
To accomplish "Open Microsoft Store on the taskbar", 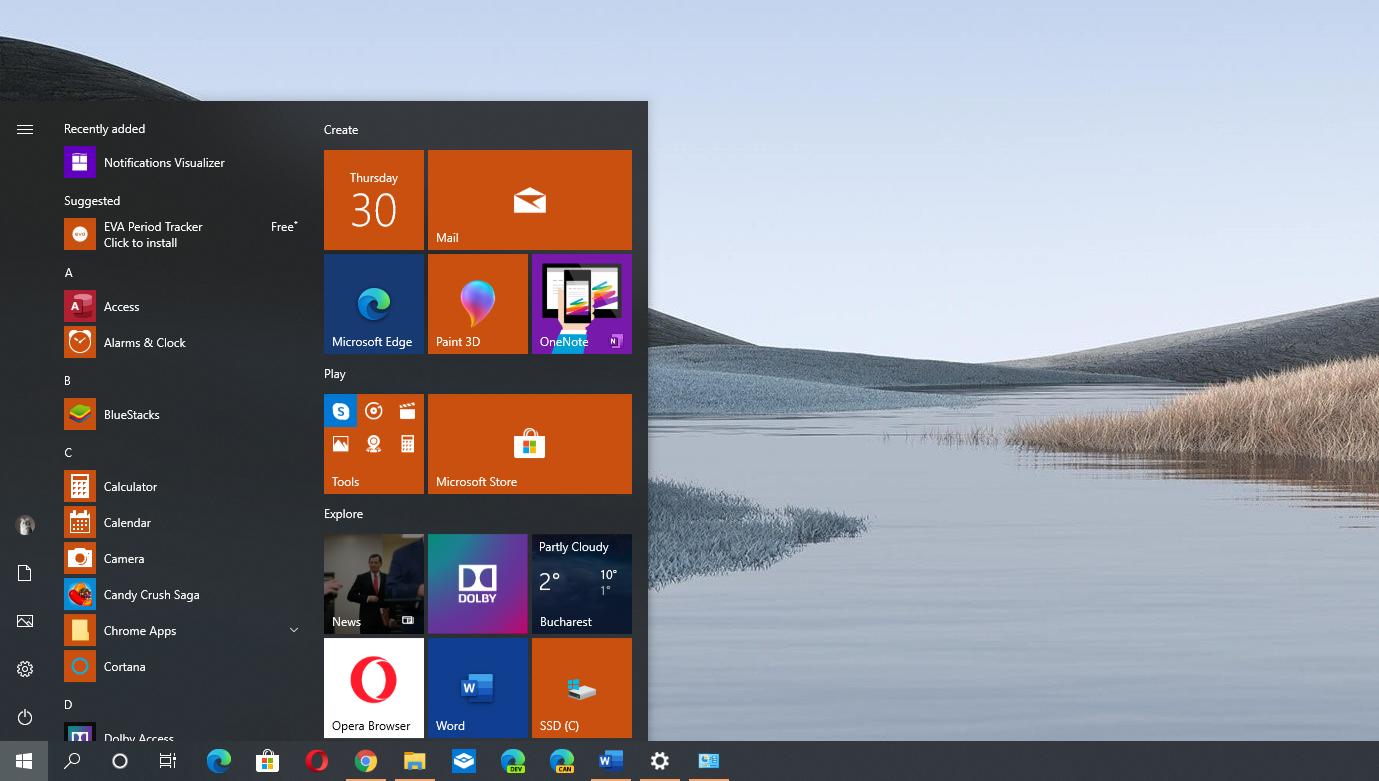I will click(267, 761).
